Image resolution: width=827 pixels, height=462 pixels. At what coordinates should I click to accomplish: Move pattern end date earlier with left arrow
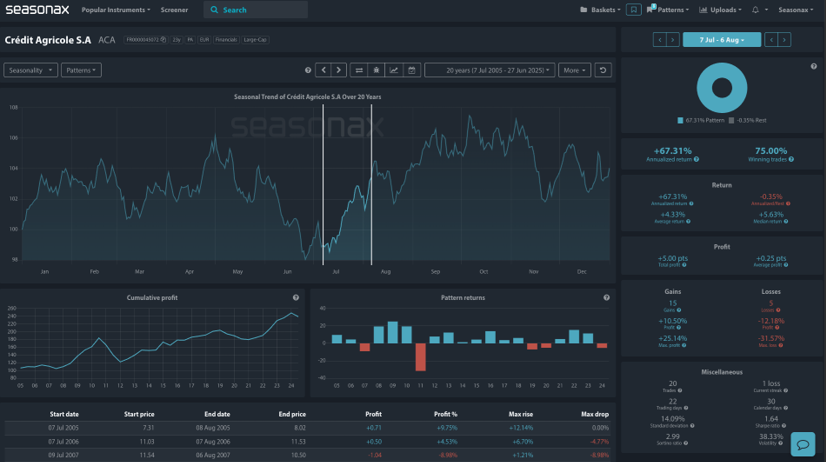coord(771,40)
